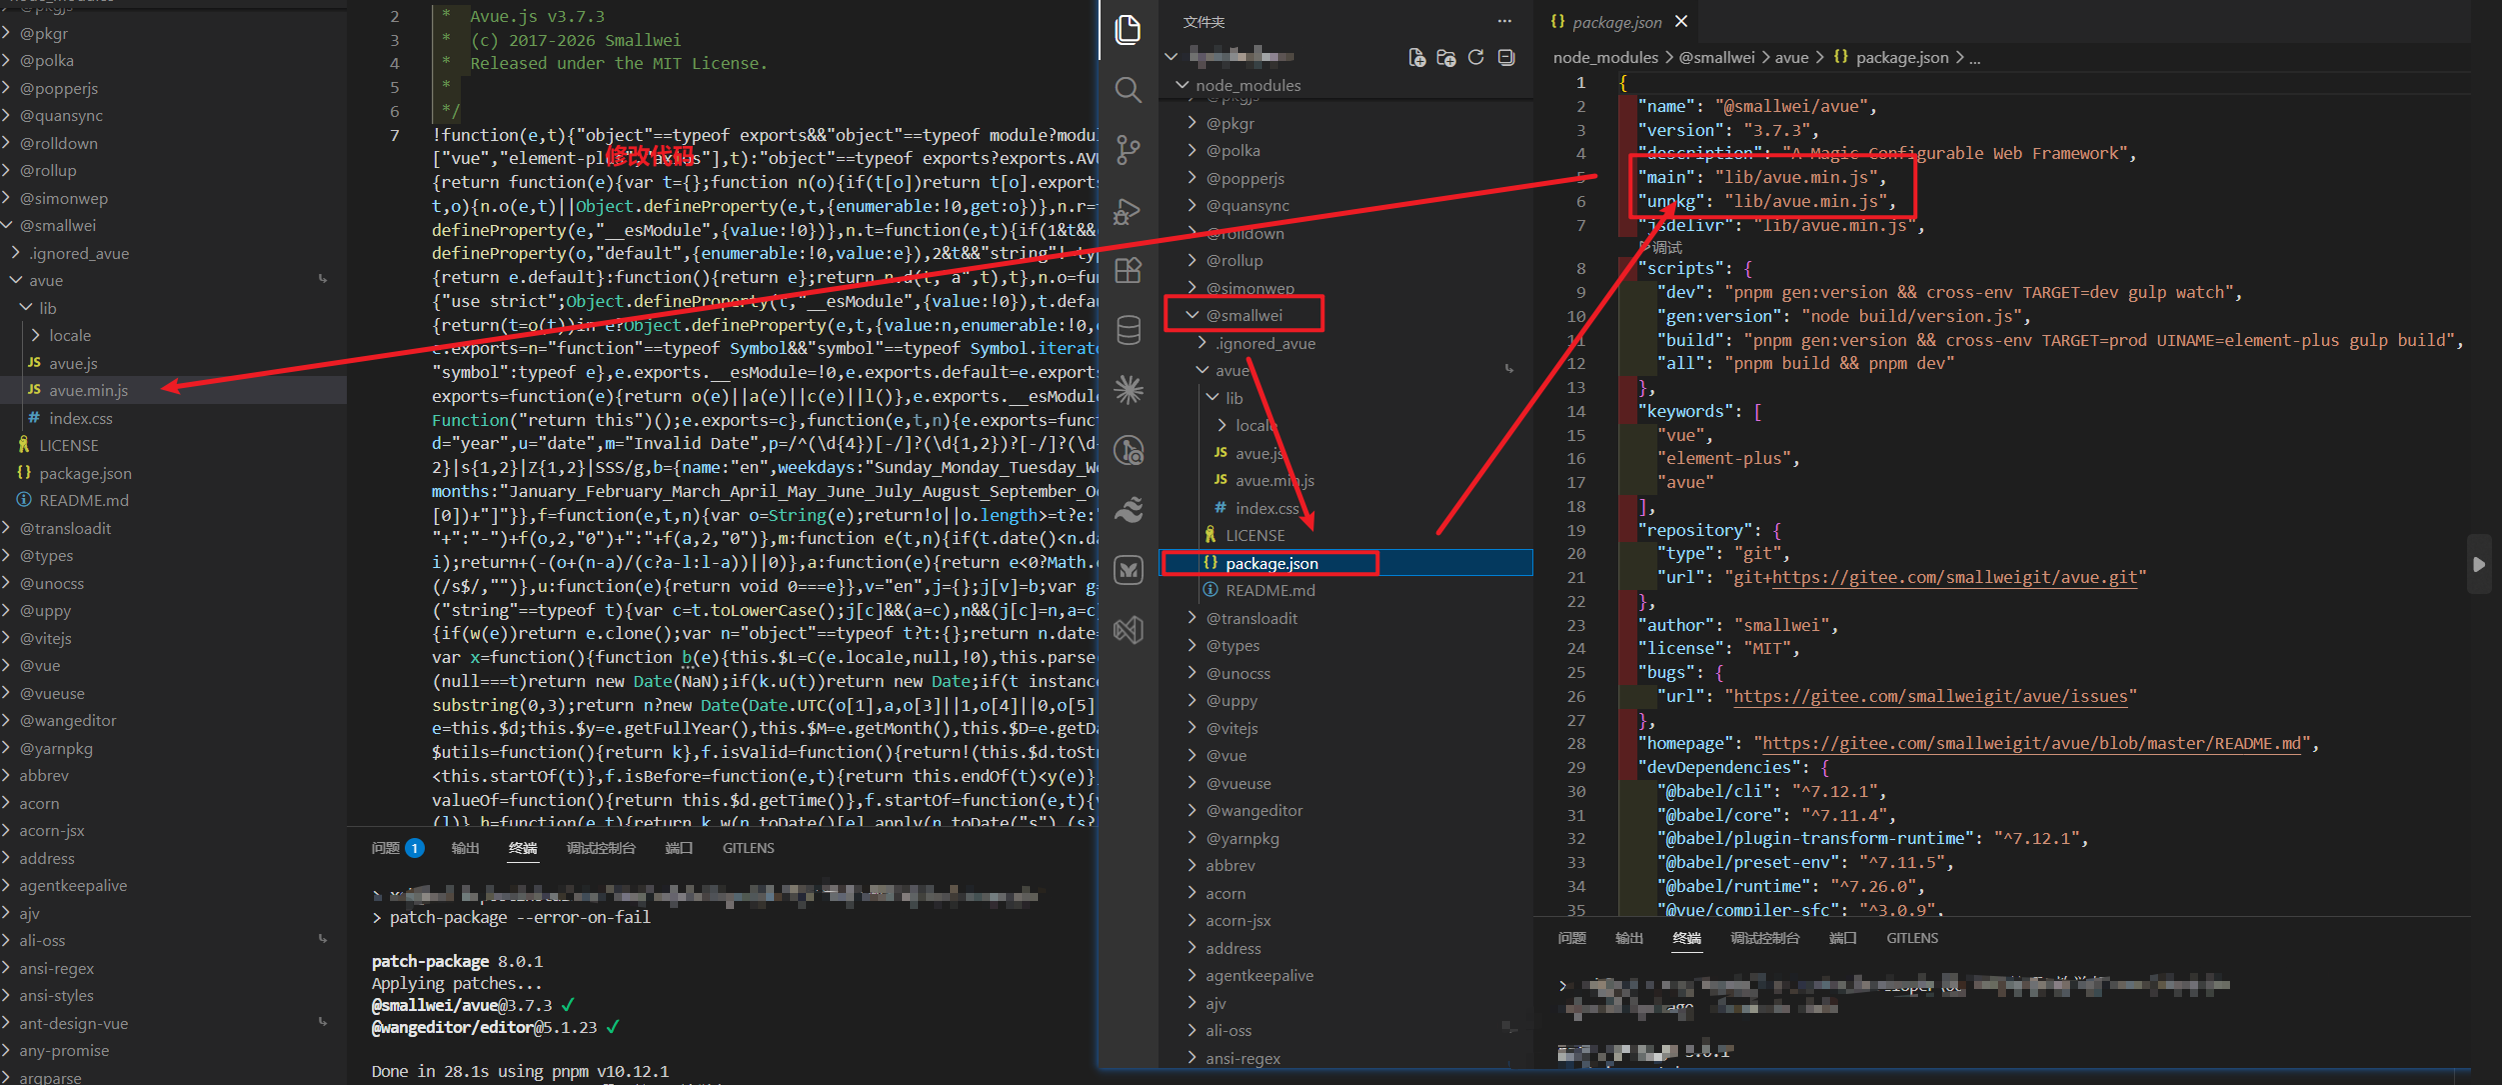Collapse all folders in the explorer
Viewport: 2502px width, 1085px height.
(1506, 57)
